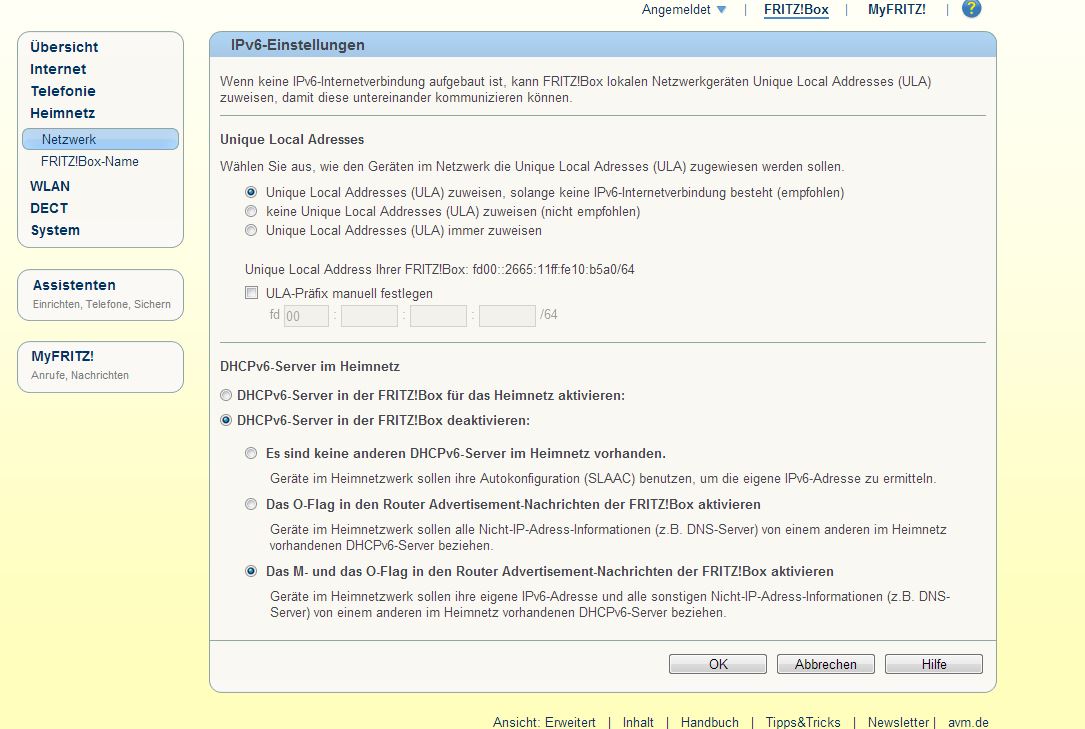The image size is (1085, 729).
Task: Open the Assistenten panel
Action: [x=100, y=295]
